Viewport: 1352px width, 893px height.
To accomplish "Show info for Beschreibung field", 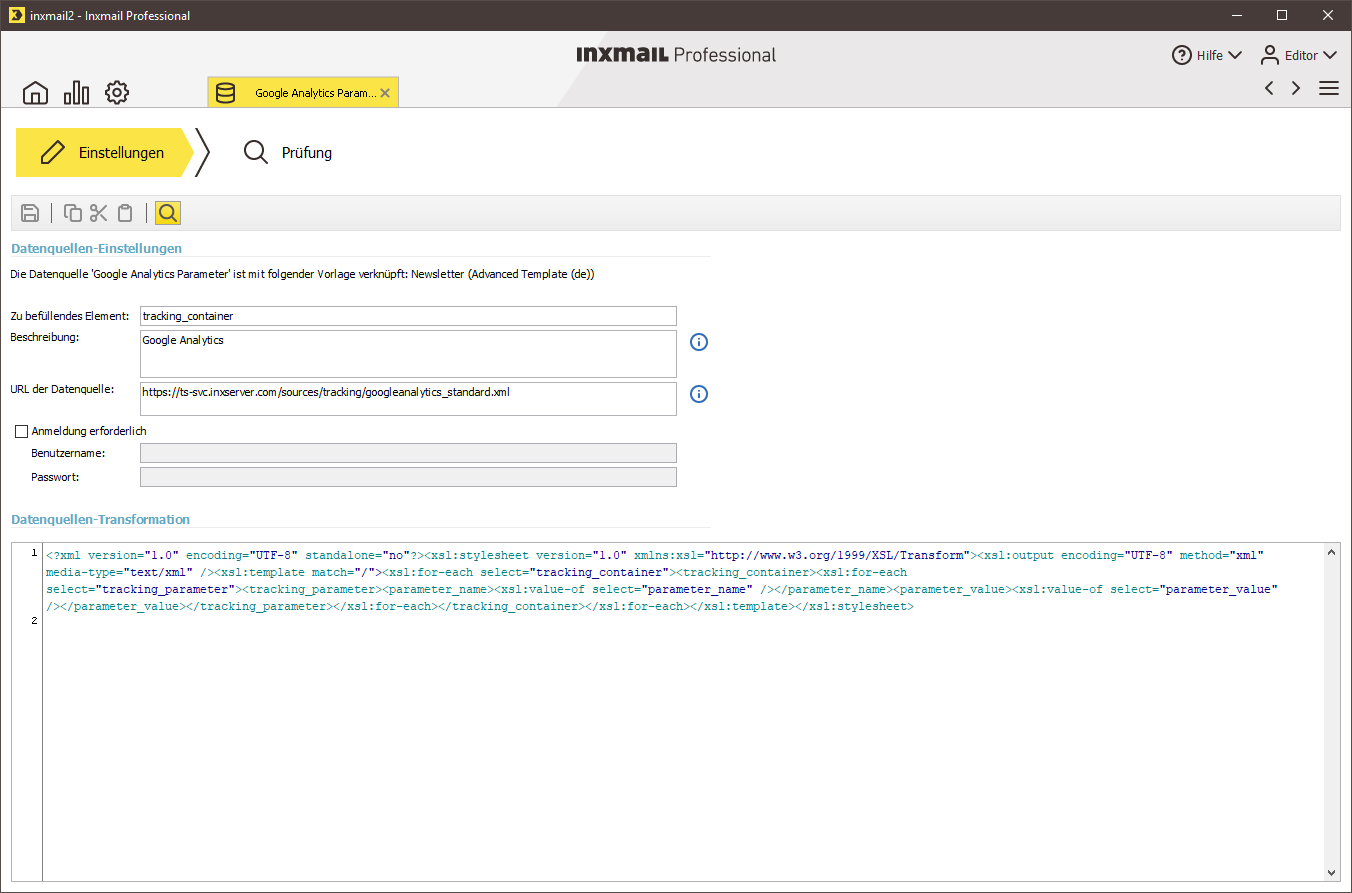I will coord(699,342).
